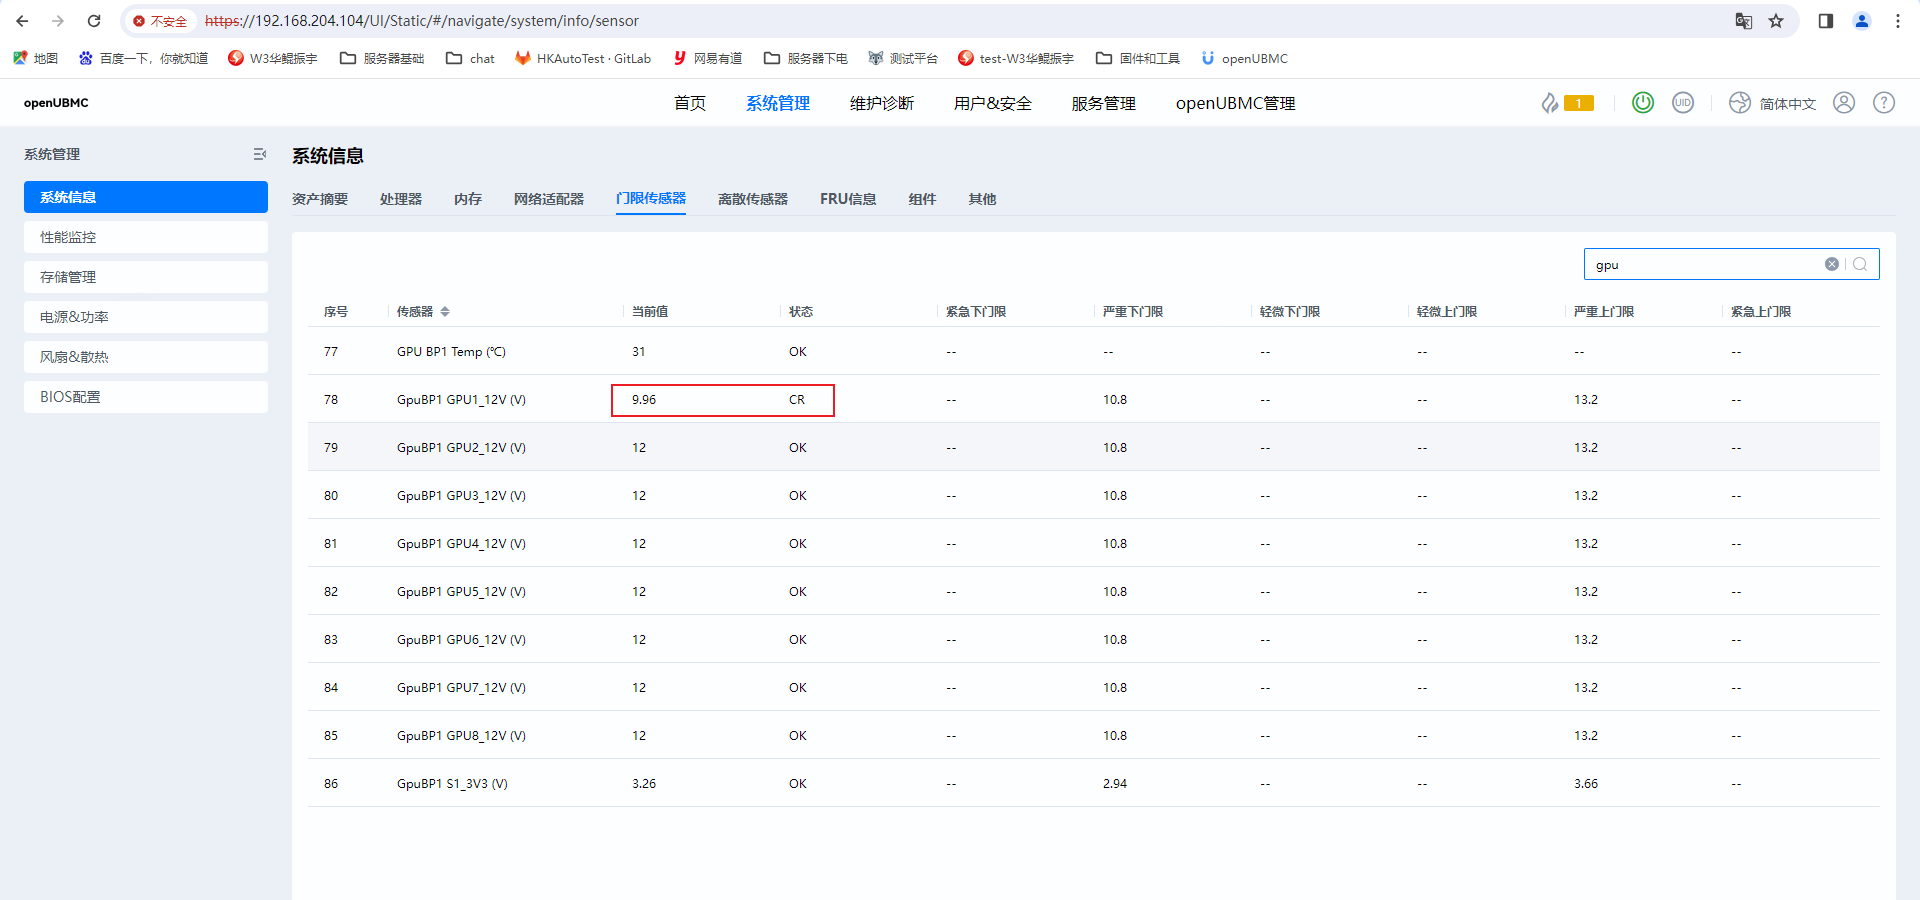Expand the 服务器下电 bookmark folder

click(806, 58)
